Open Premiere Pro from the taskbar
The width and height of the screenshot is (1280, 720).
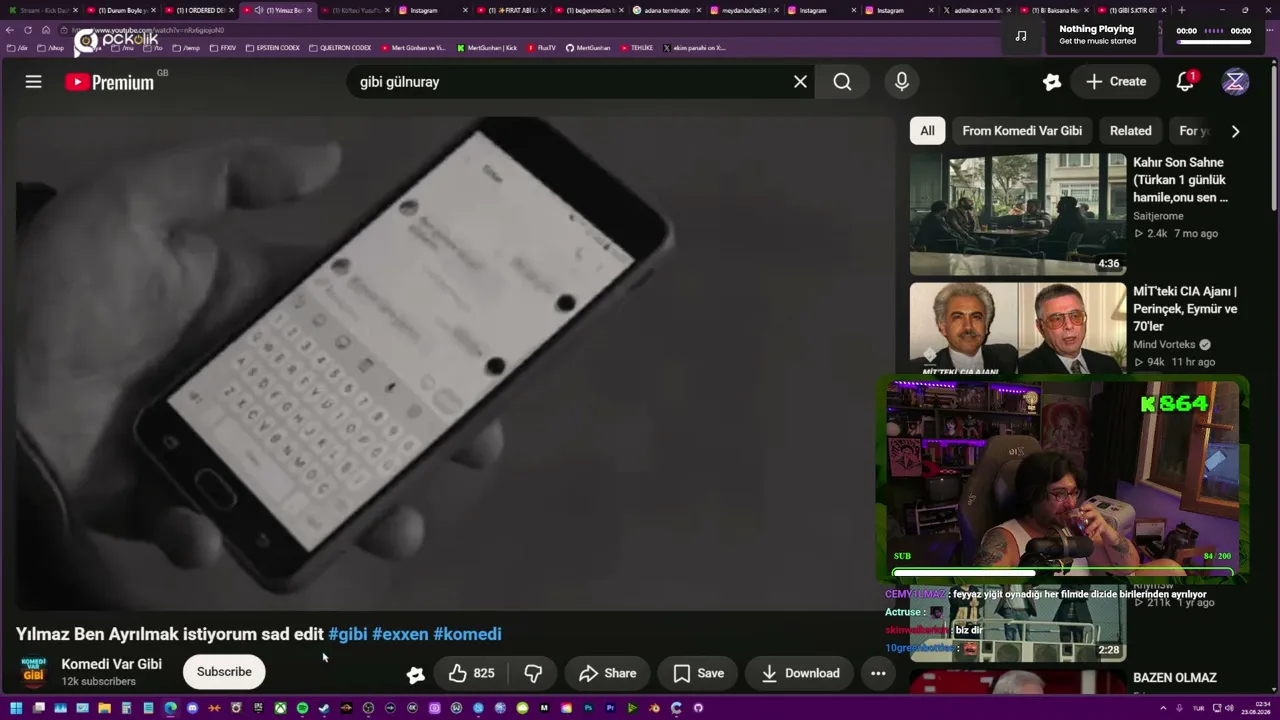click(610, 708)
